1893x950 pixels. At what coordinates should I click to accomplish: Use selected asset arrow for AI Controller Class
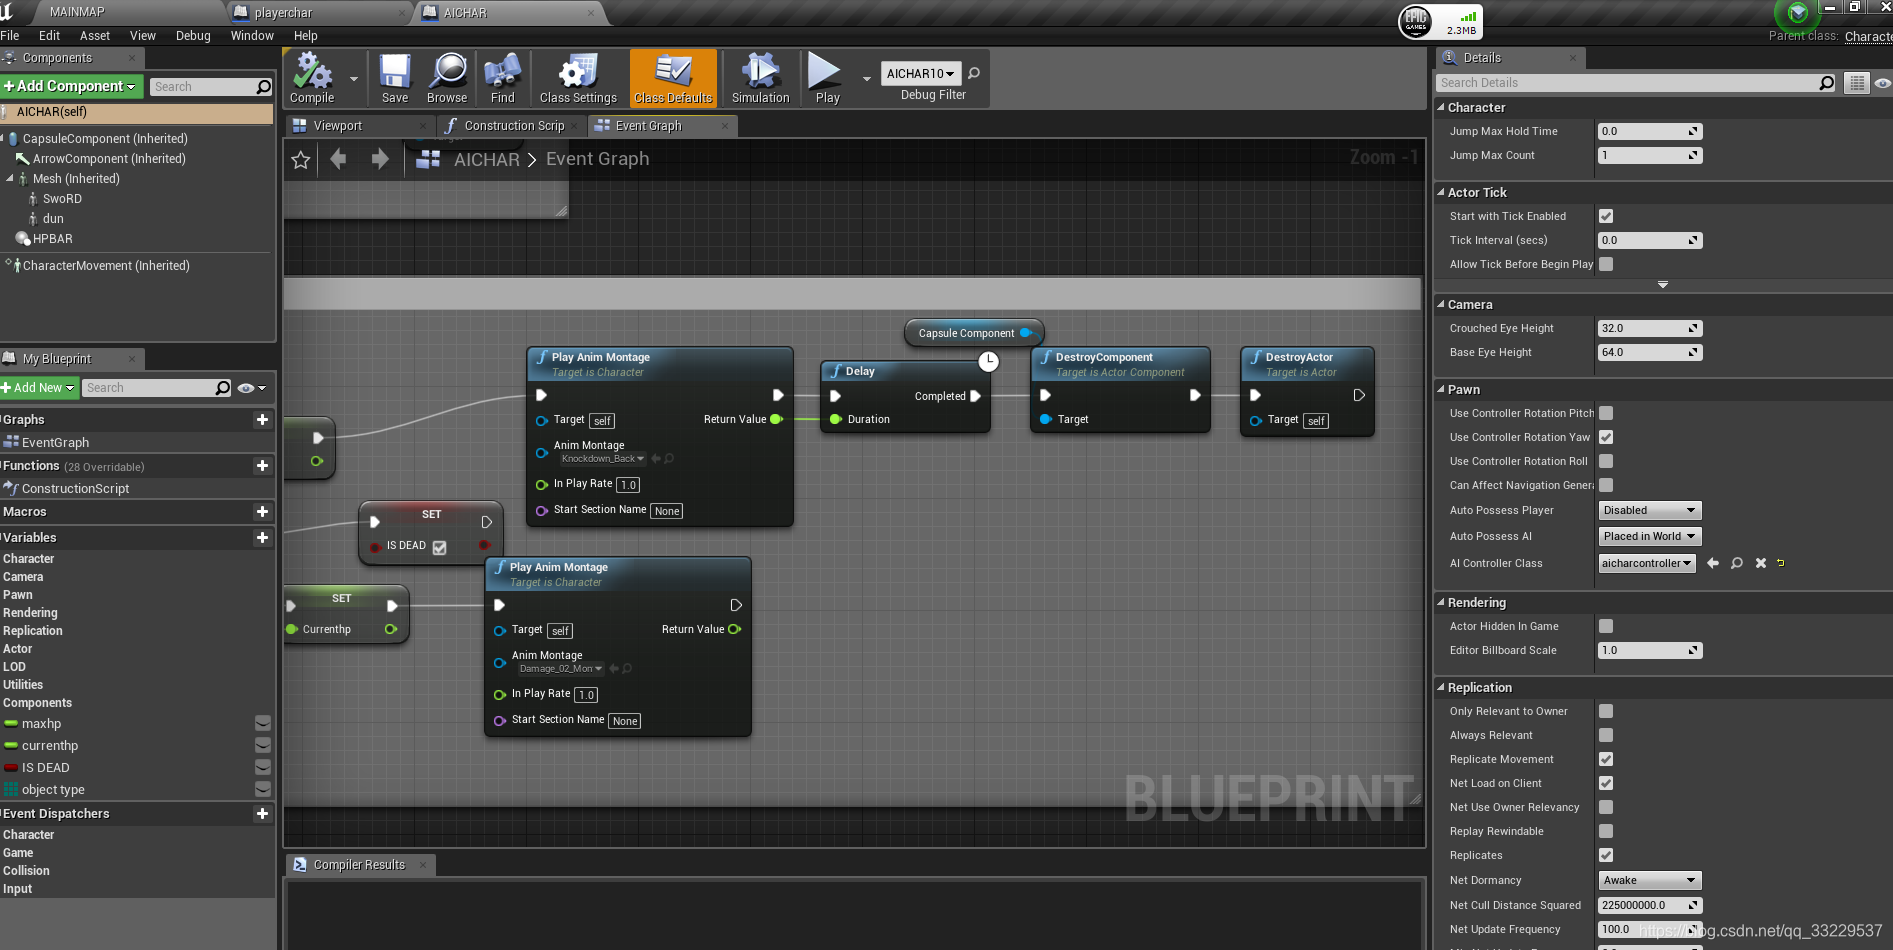click(x=1713, y=563)
